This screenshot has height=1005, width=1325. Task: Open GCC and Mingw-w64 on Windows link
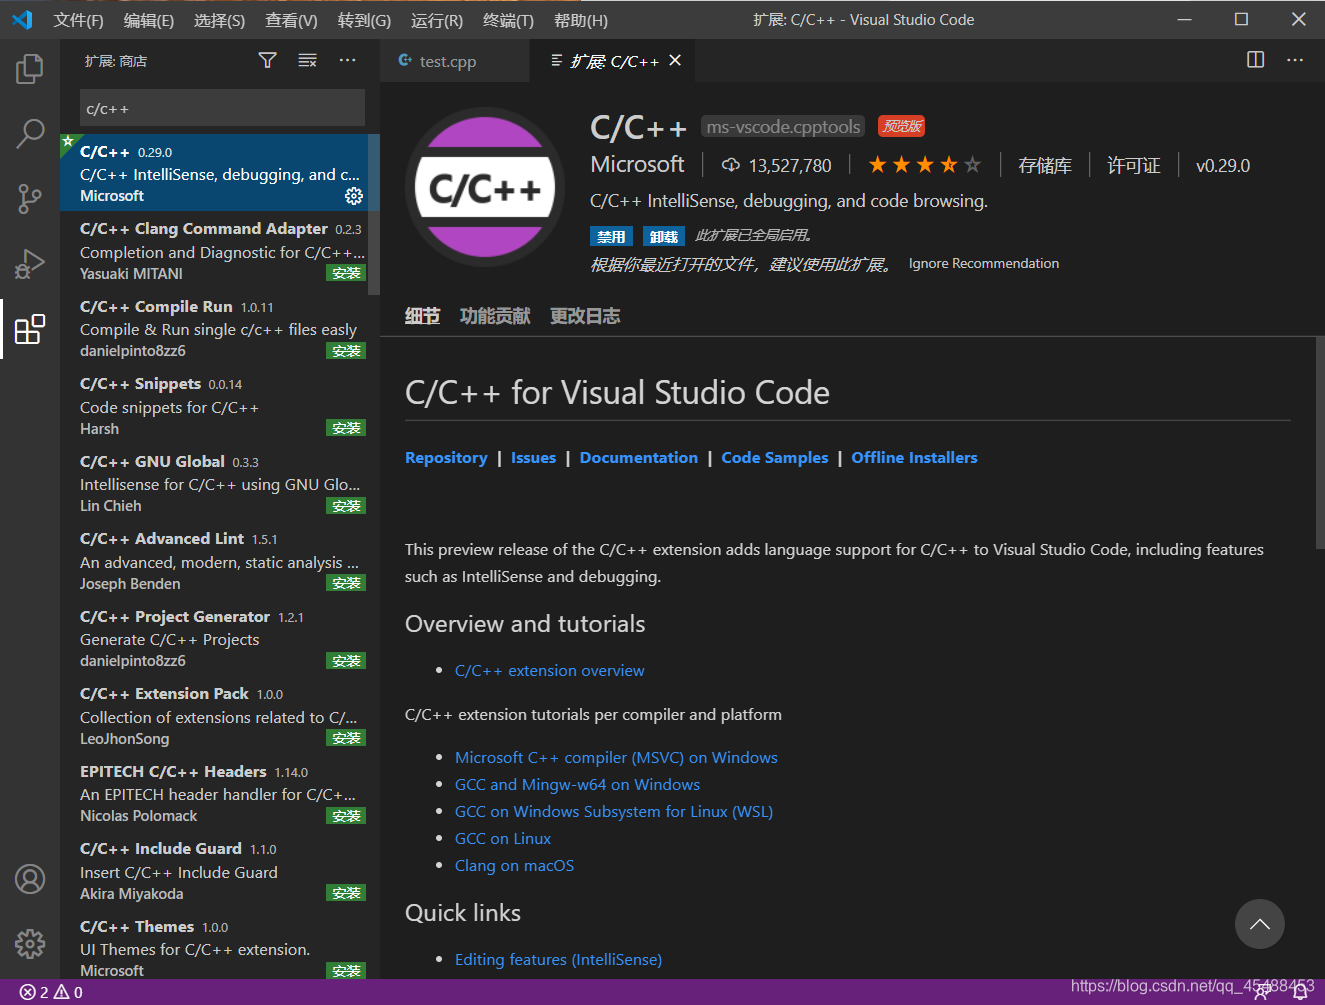click(x=577, y=784)
